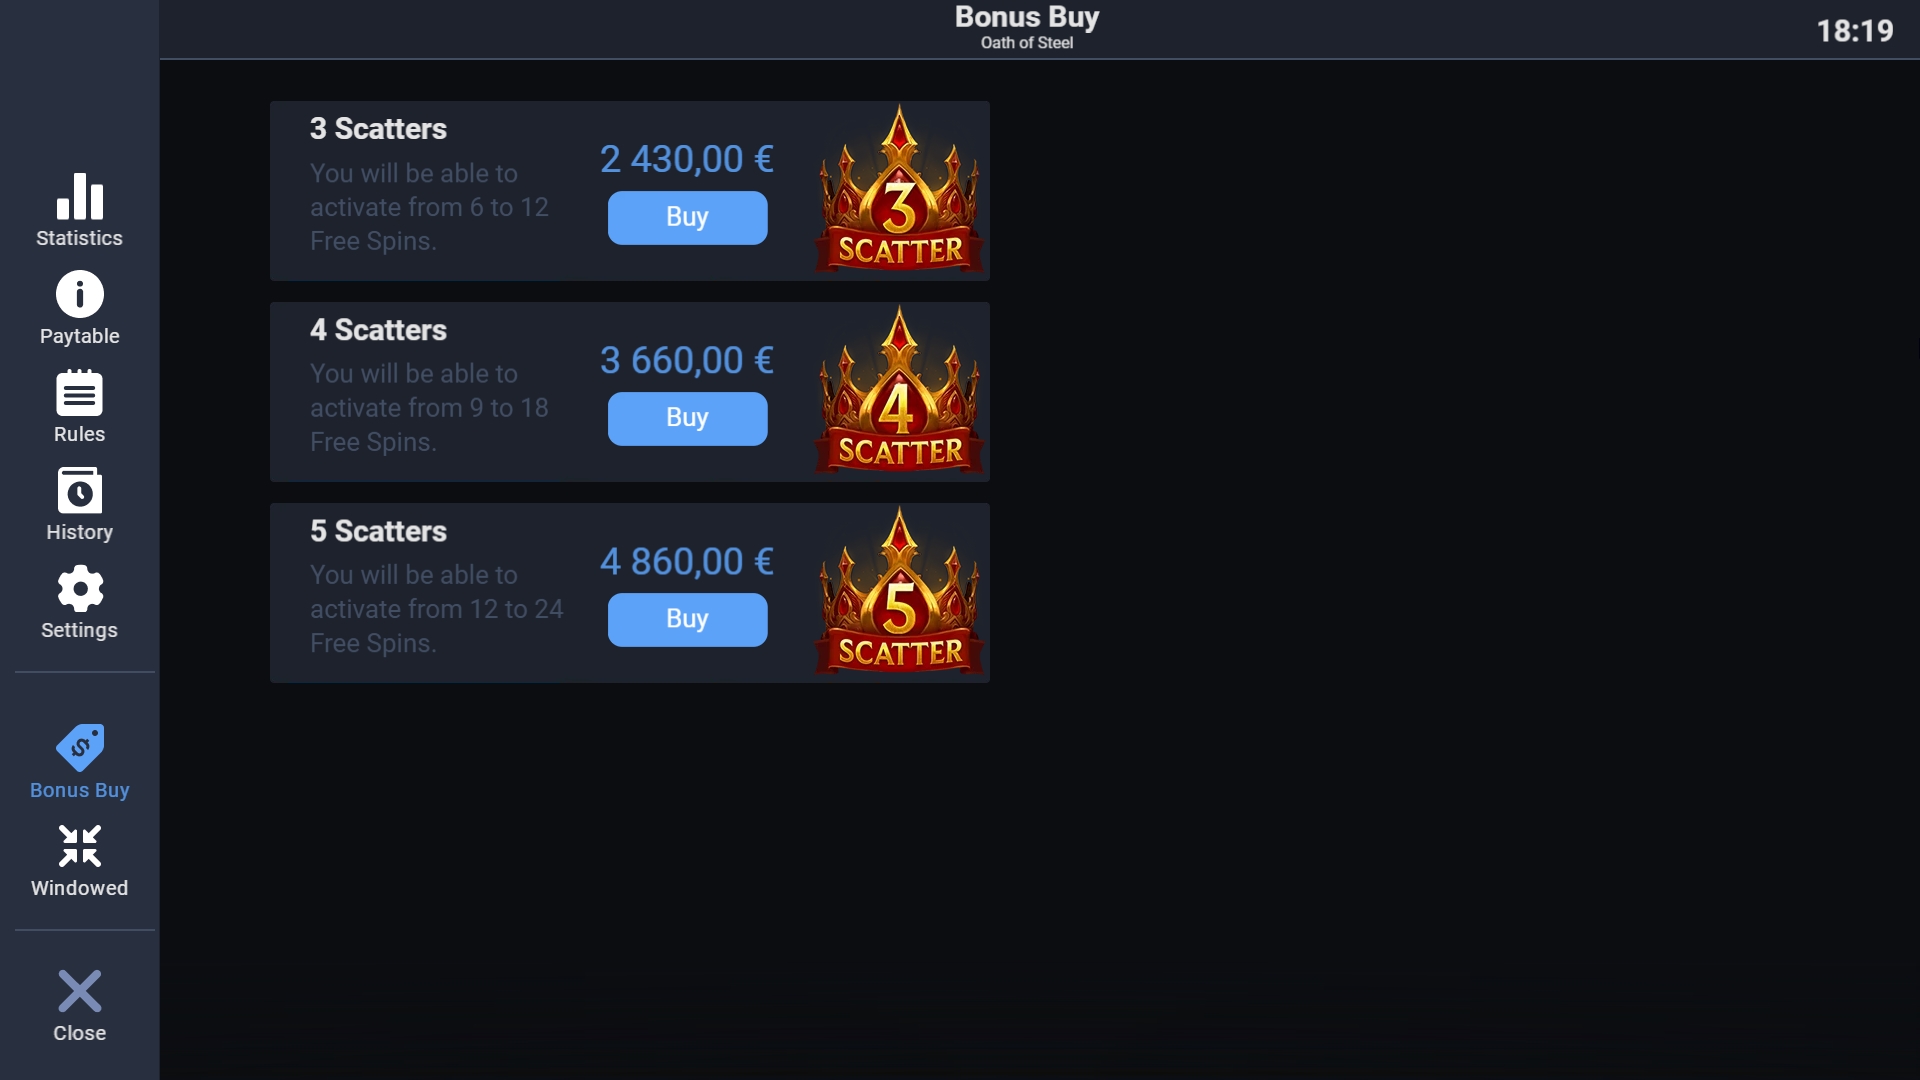Open the Paytable info icon
The height and width of the screenshot is (1080, 1920).
tap(80, 294)
